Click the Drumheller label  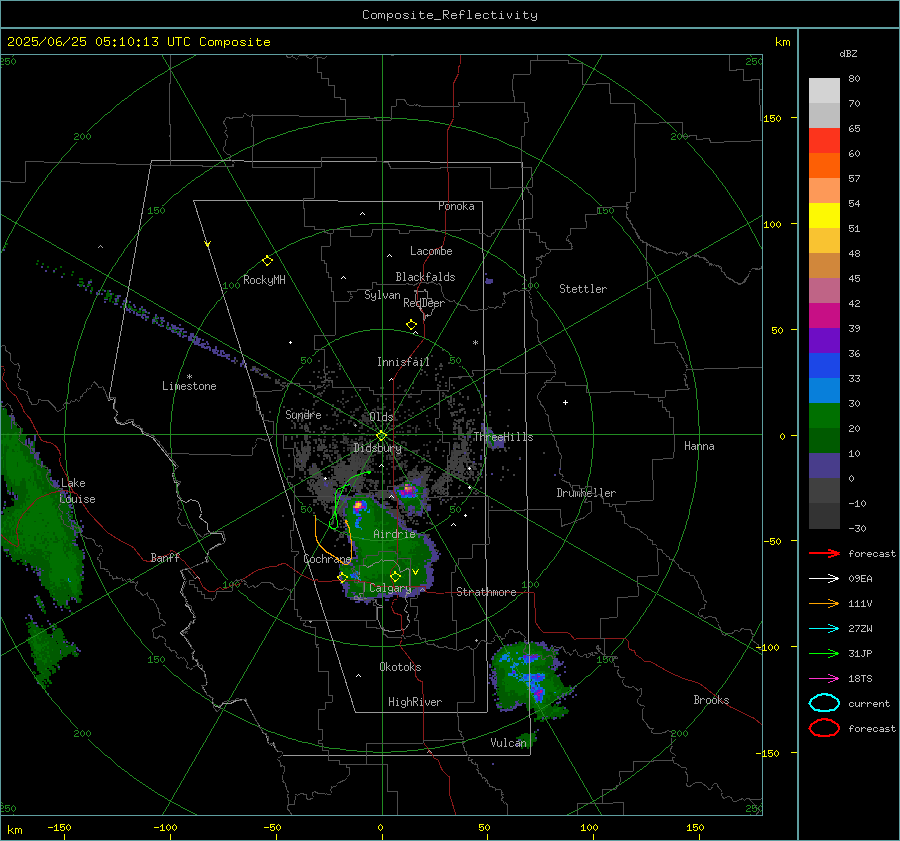[x=586, y=493]
